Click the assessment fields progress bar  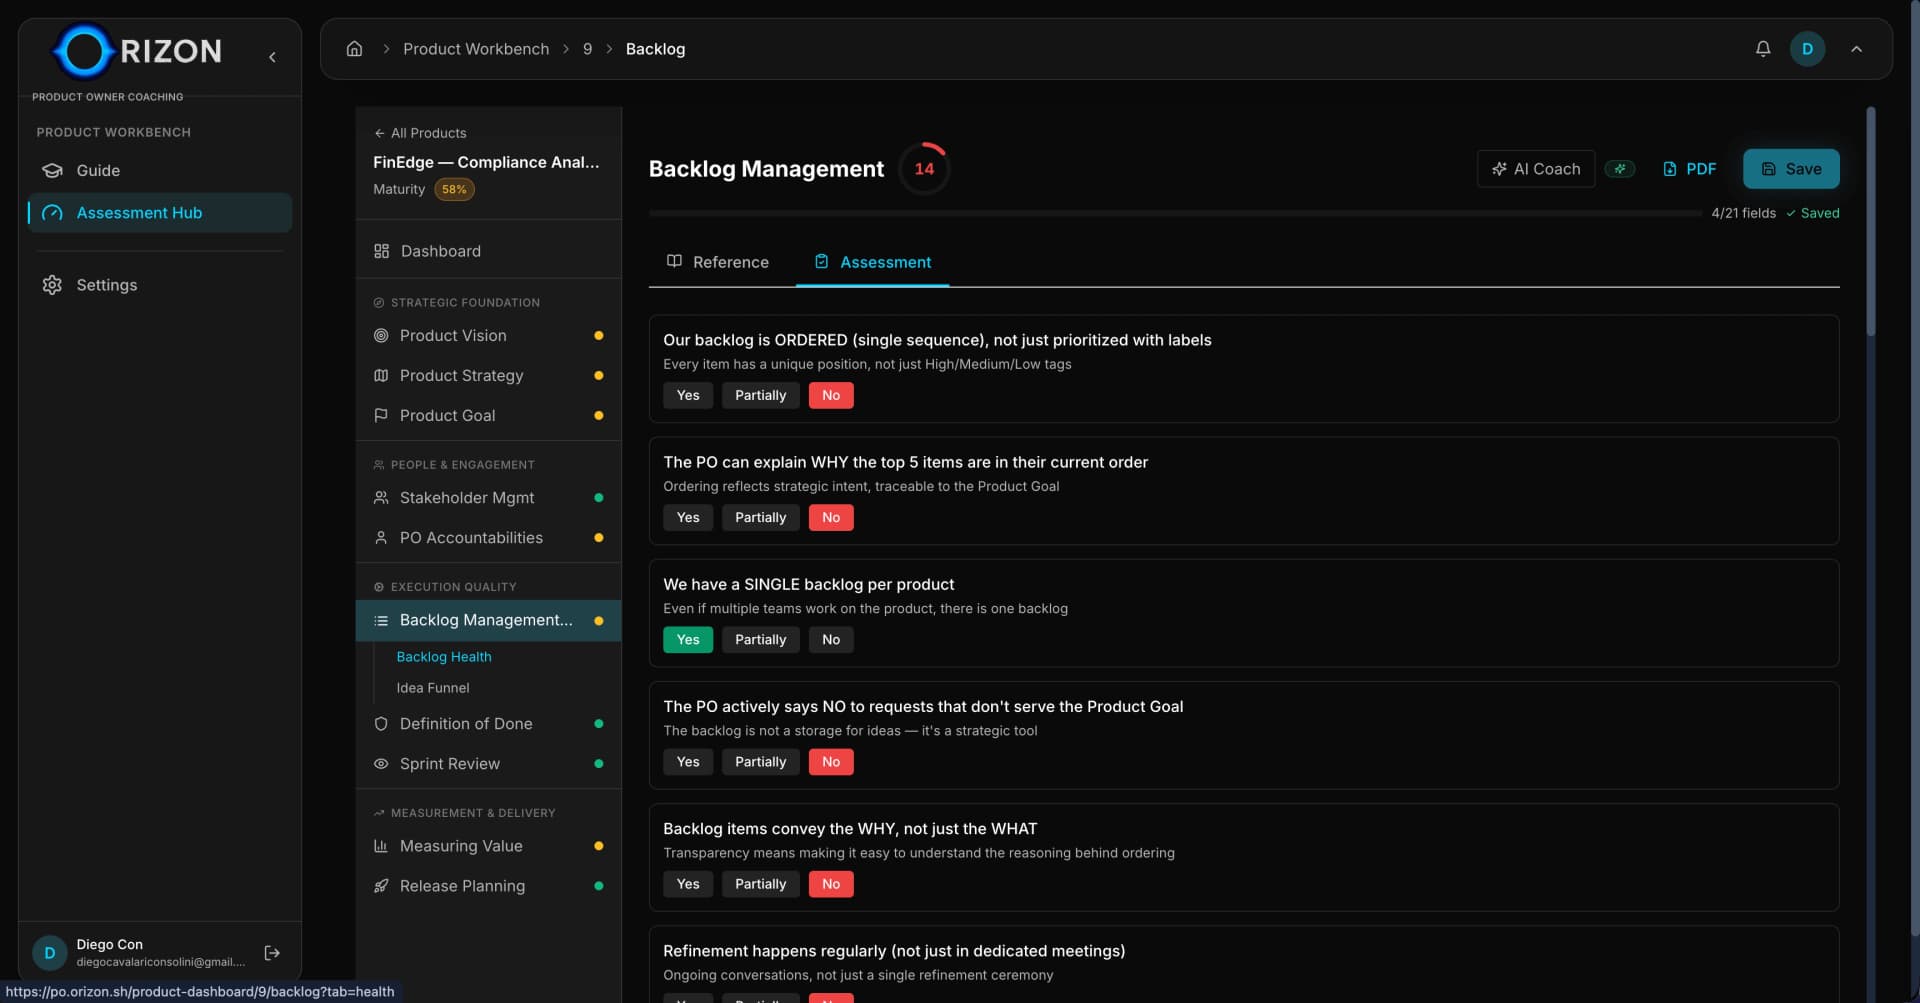(1174, 213)
